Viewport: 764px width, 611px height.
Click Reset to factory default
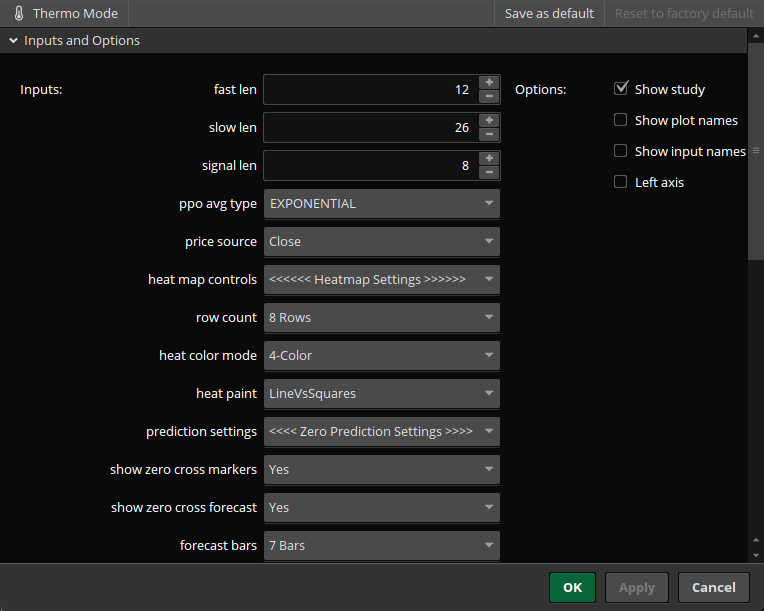[684, 14]
